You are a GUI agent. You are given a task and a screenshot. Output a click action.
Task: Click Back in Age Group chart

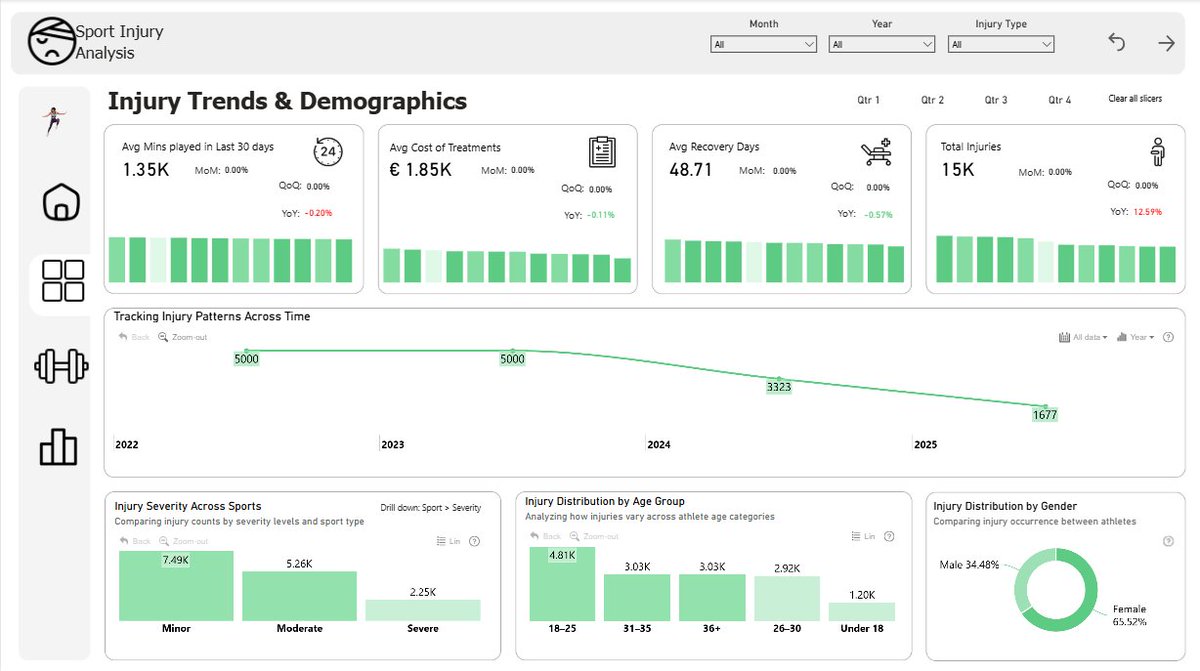tap(545, 537)
